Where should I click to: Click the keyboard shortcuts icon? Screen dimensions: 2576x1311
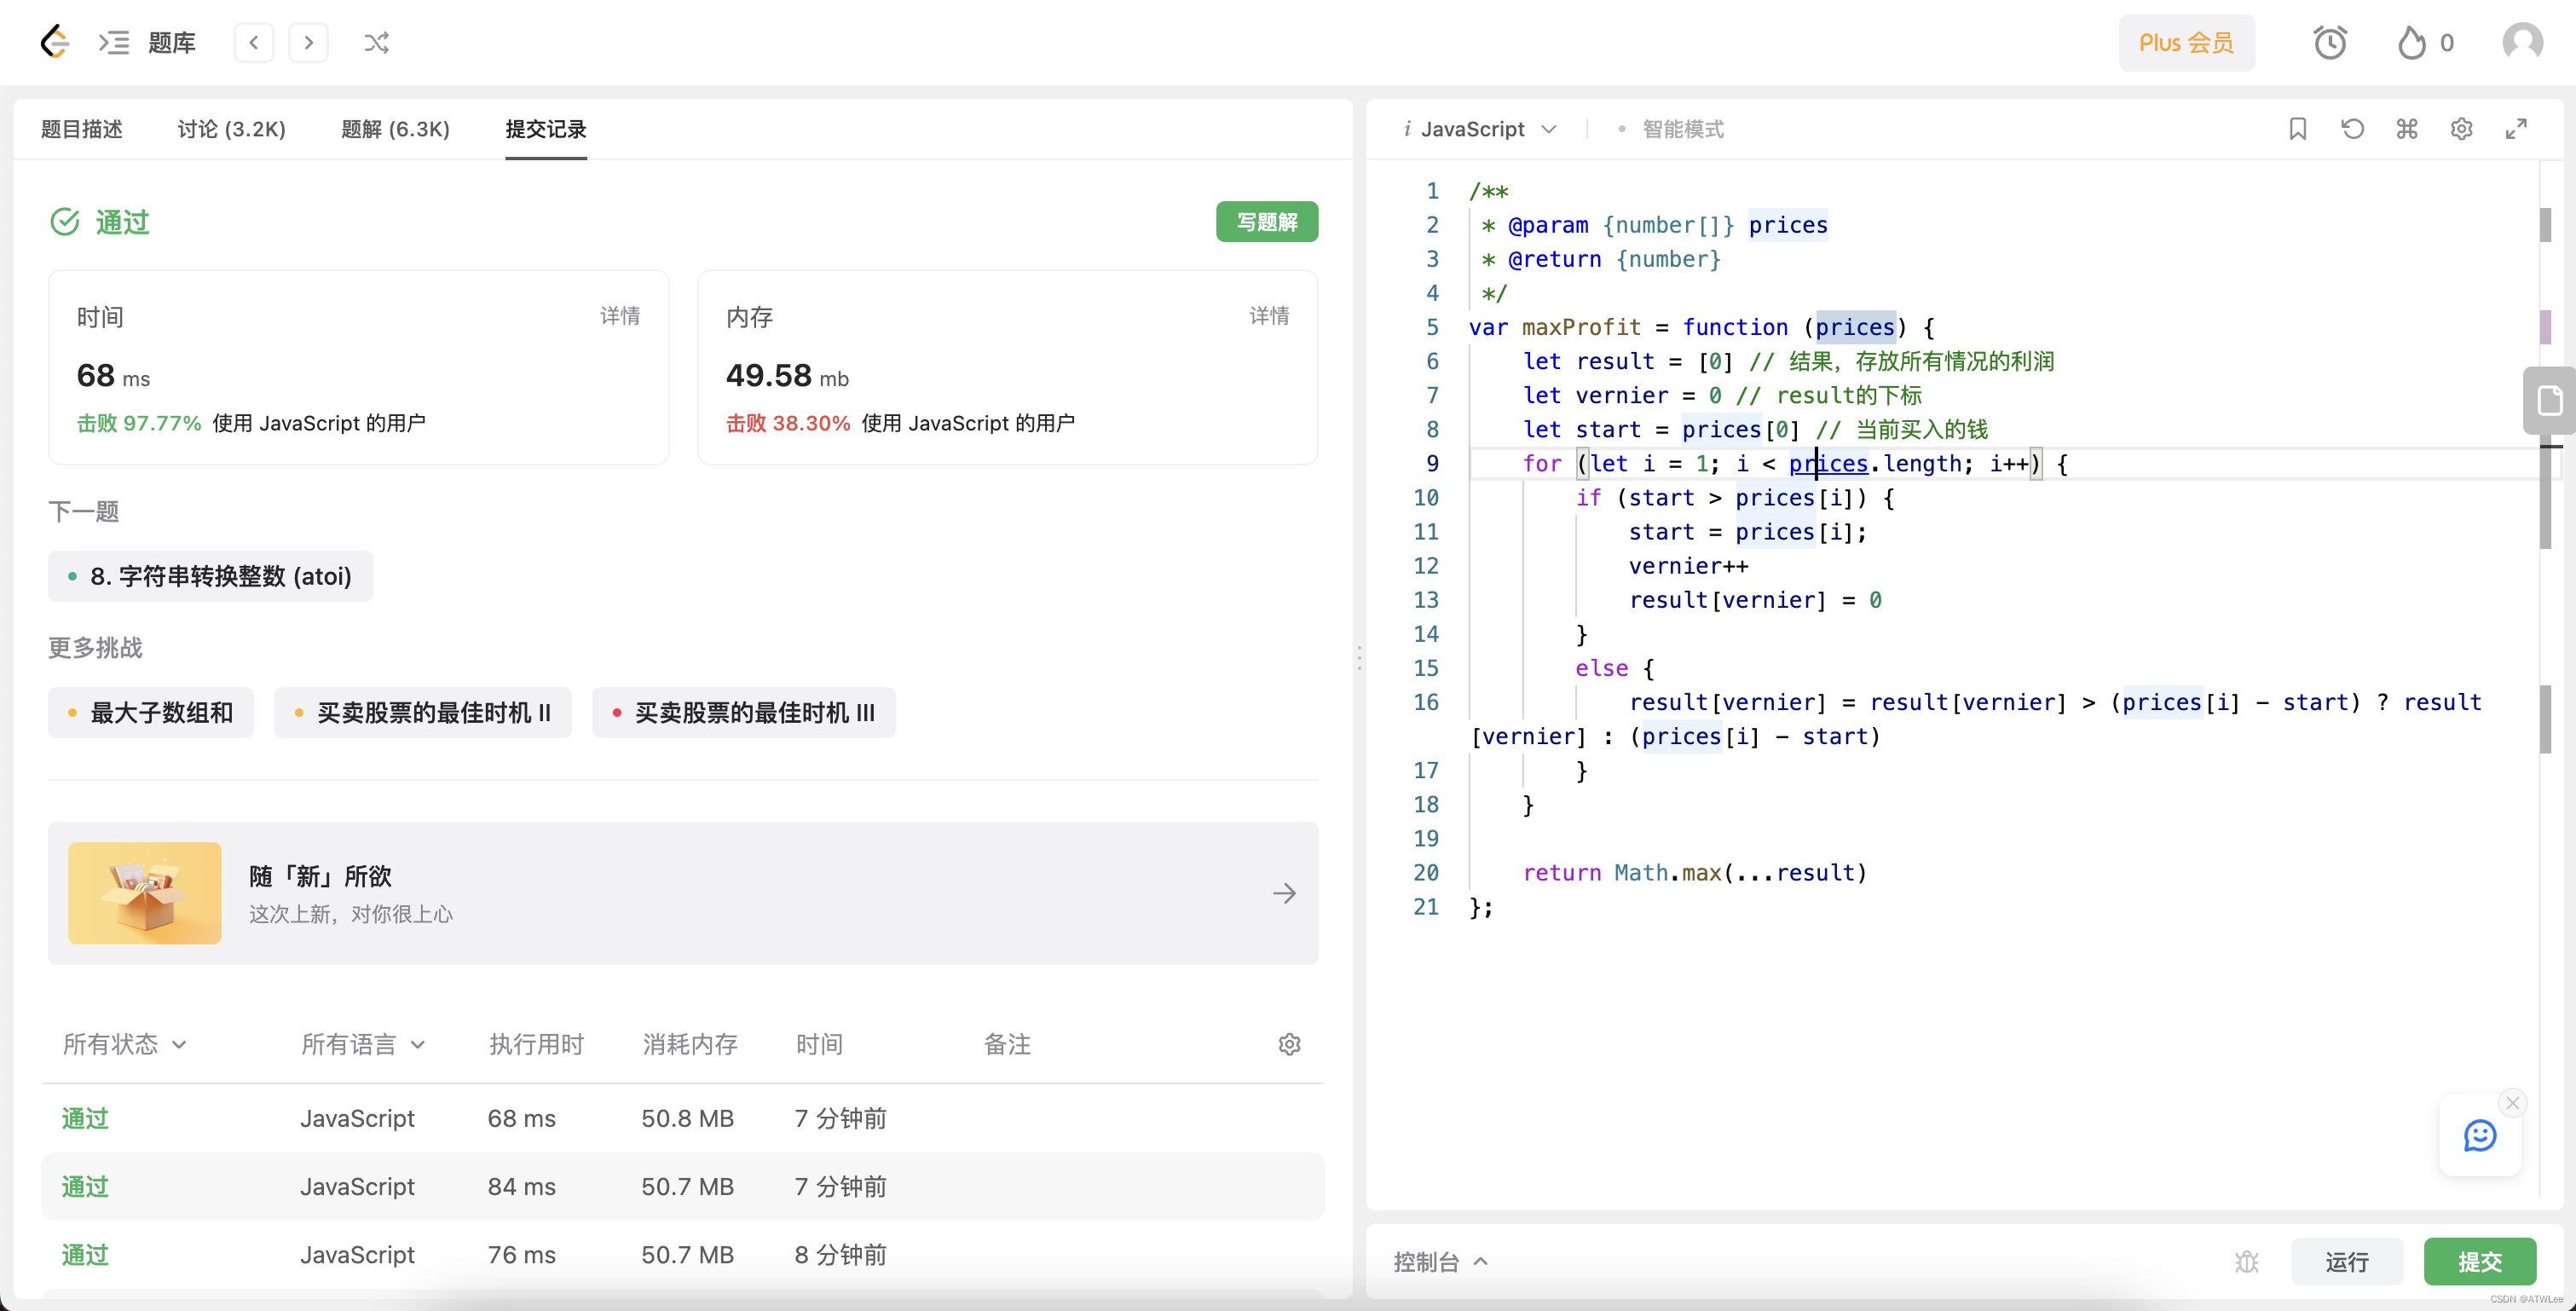[2407, 130]
